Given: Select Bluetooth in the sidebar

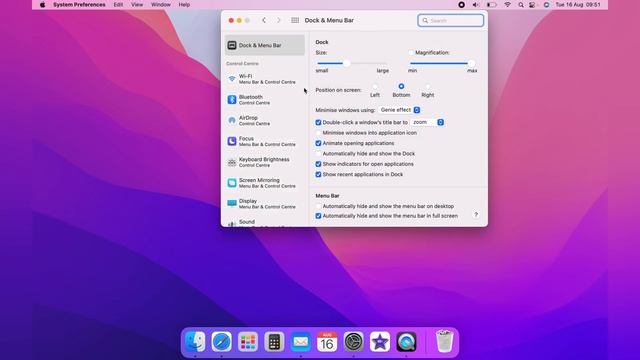Looking at the screenshot, I should pos(264,100).
